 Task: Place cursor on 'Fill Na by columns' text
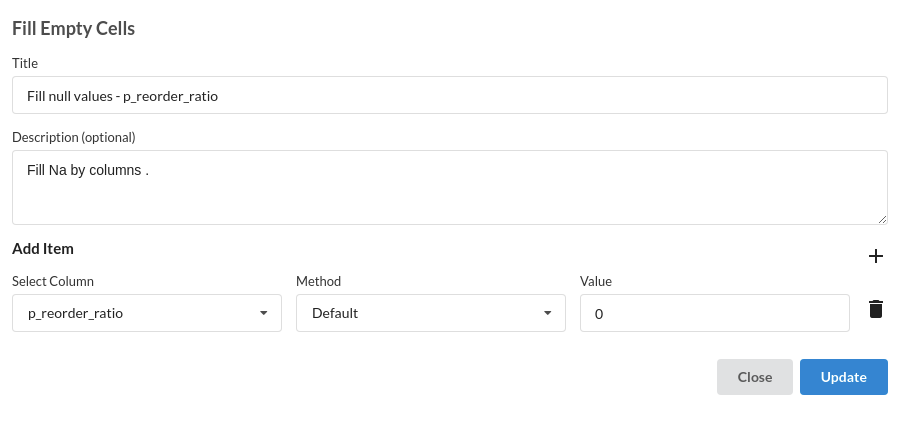pos(84,170)
